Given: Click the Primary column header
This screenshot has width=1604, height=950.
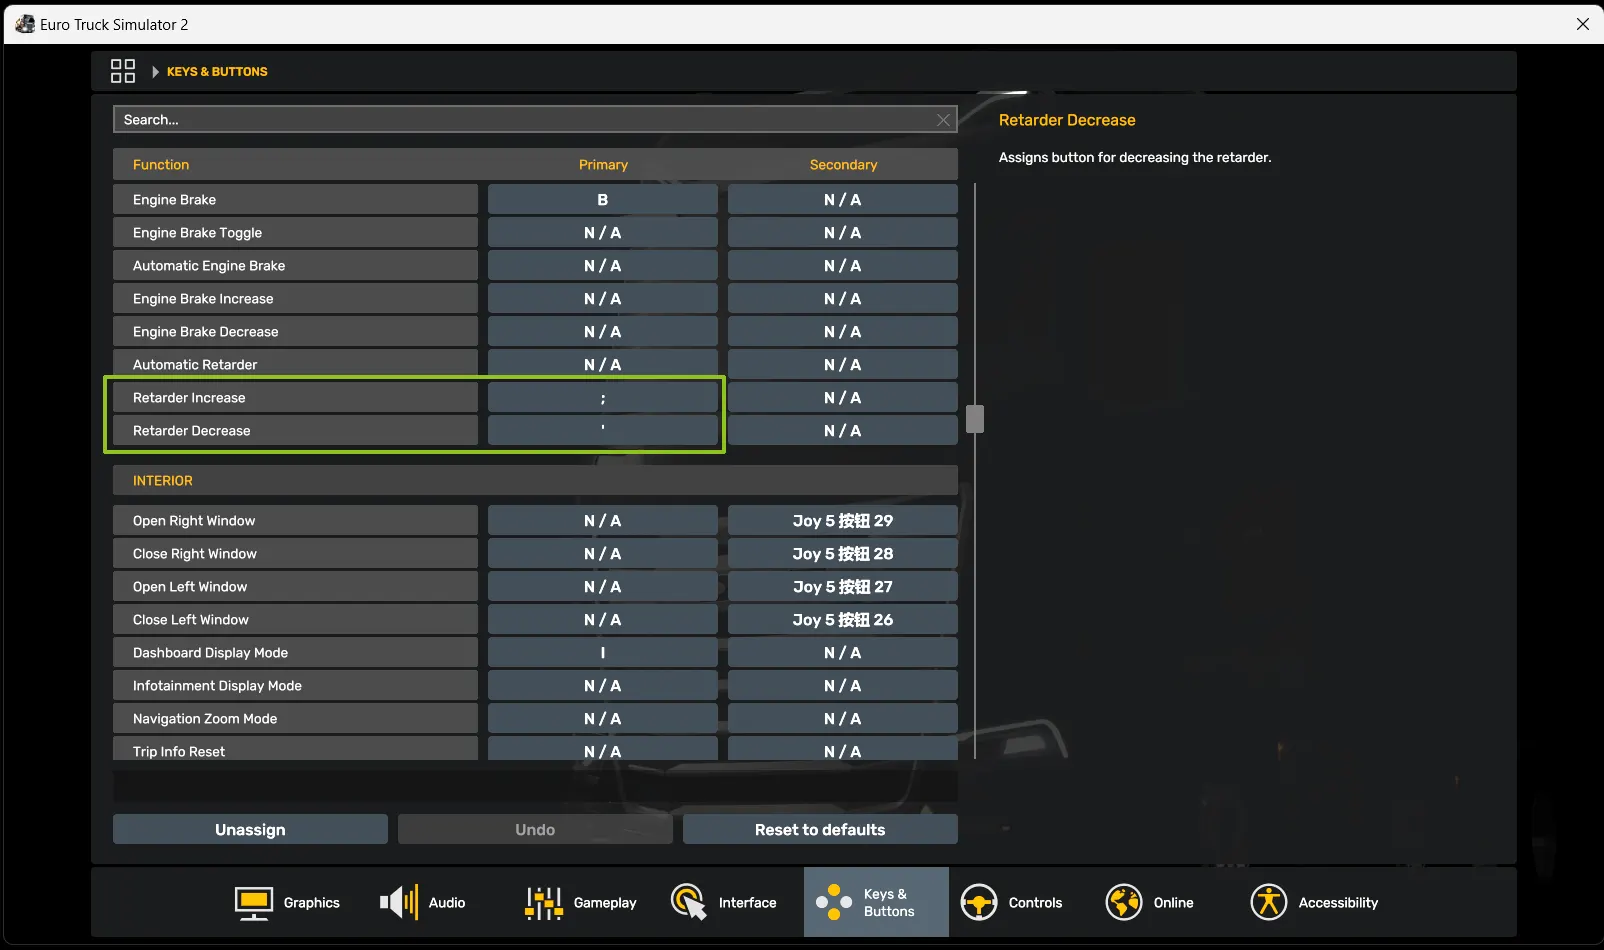Looking at the screenshot, I should click(x=603, y=165).
